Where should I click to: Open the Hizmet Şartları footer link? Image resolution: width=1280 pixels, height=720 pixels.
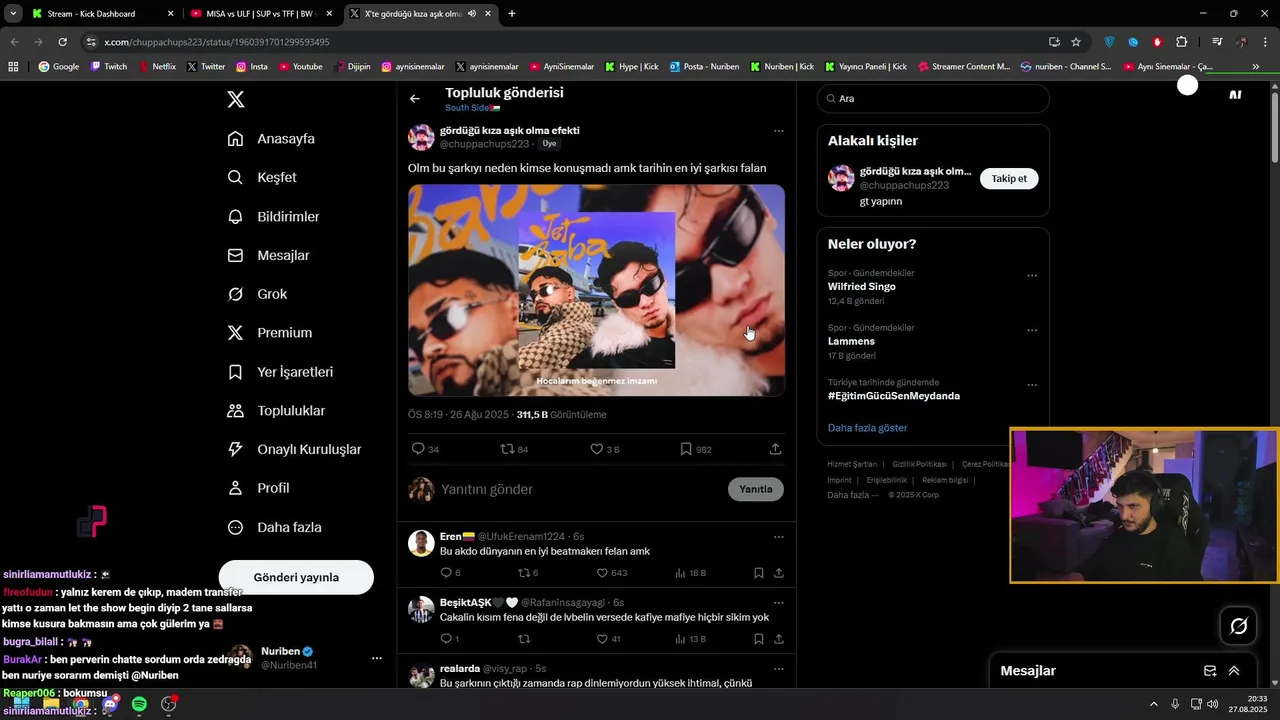[852, 464]
